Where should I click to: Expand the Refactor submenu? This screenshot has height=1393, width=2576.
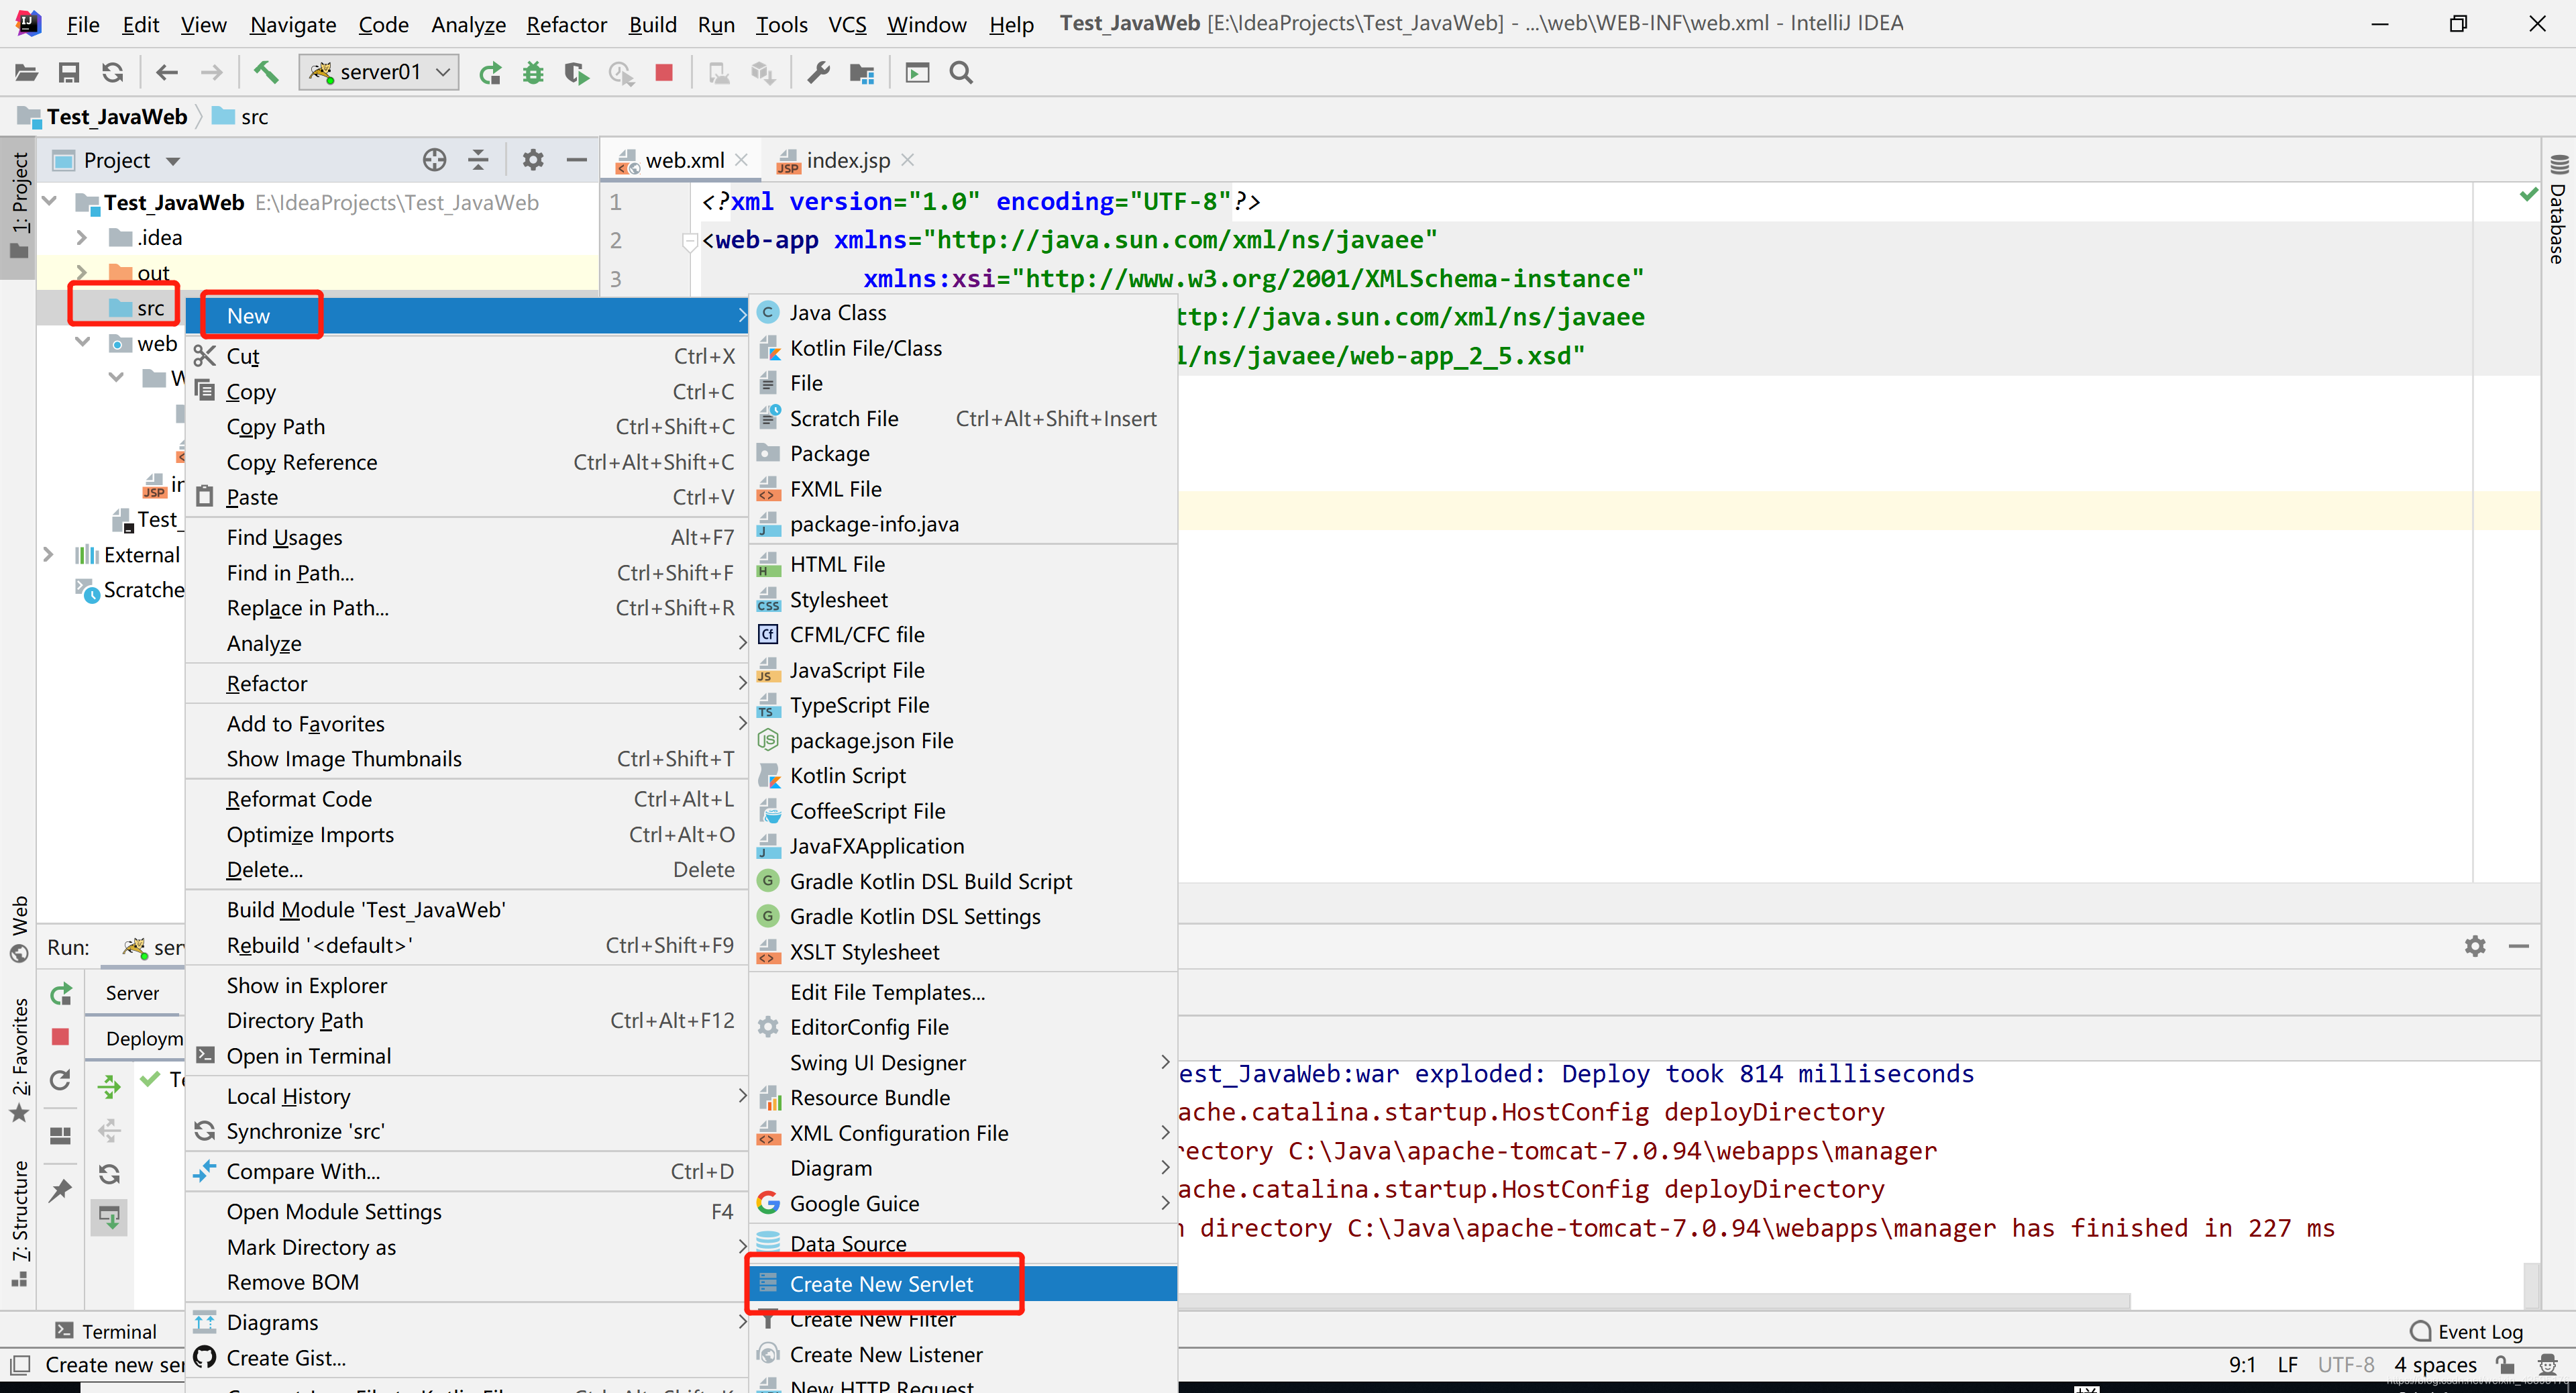467,683
